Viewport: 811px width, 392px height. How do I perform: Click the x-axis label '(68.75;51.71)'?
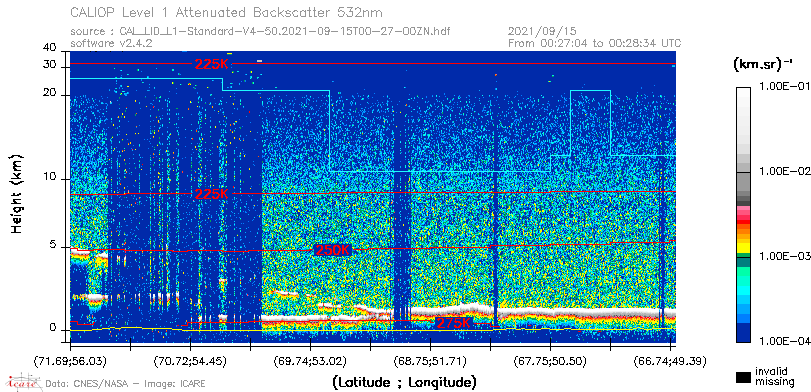click(x=430, y=360)
